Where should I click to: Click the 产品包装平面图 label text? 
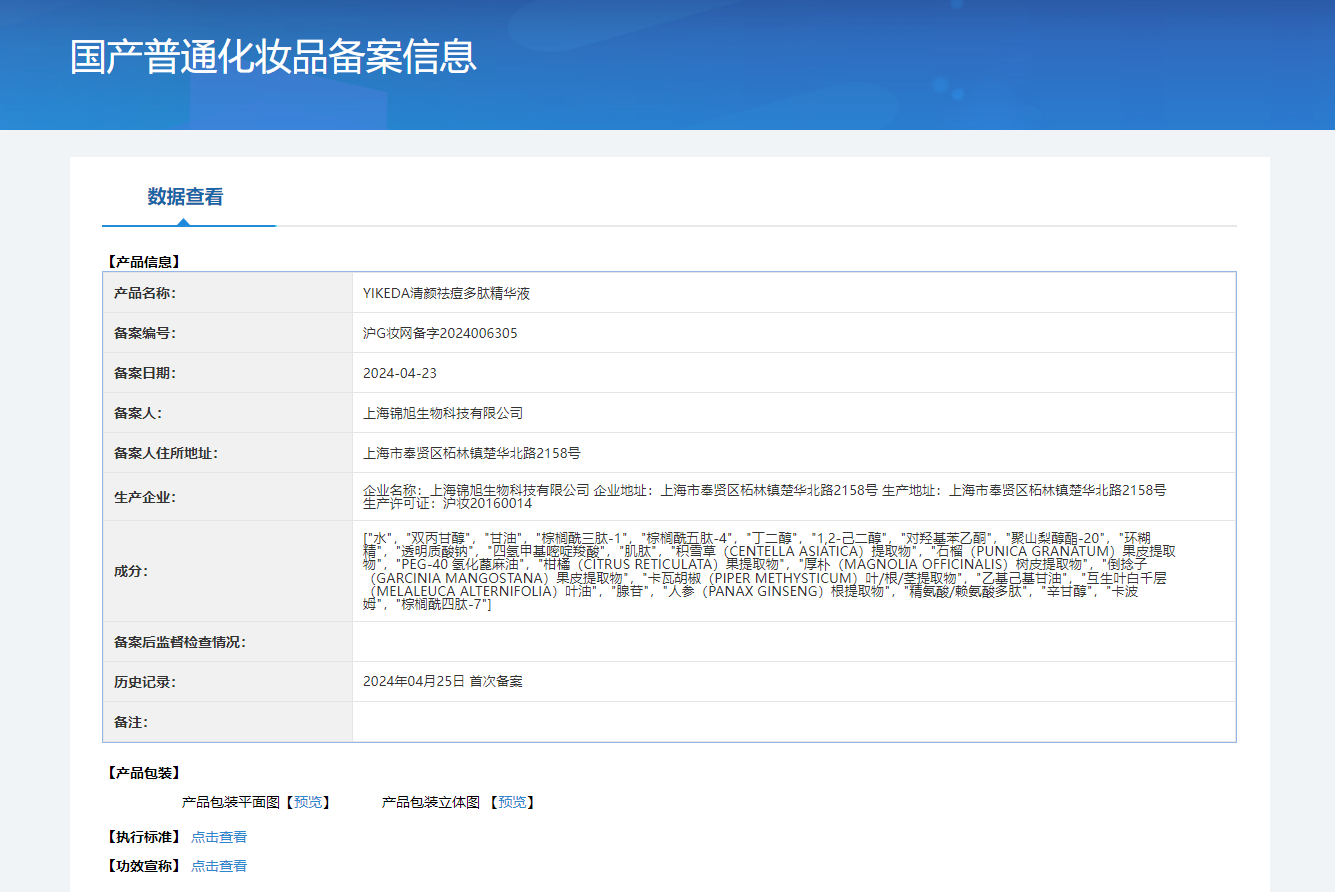[231, 802]
